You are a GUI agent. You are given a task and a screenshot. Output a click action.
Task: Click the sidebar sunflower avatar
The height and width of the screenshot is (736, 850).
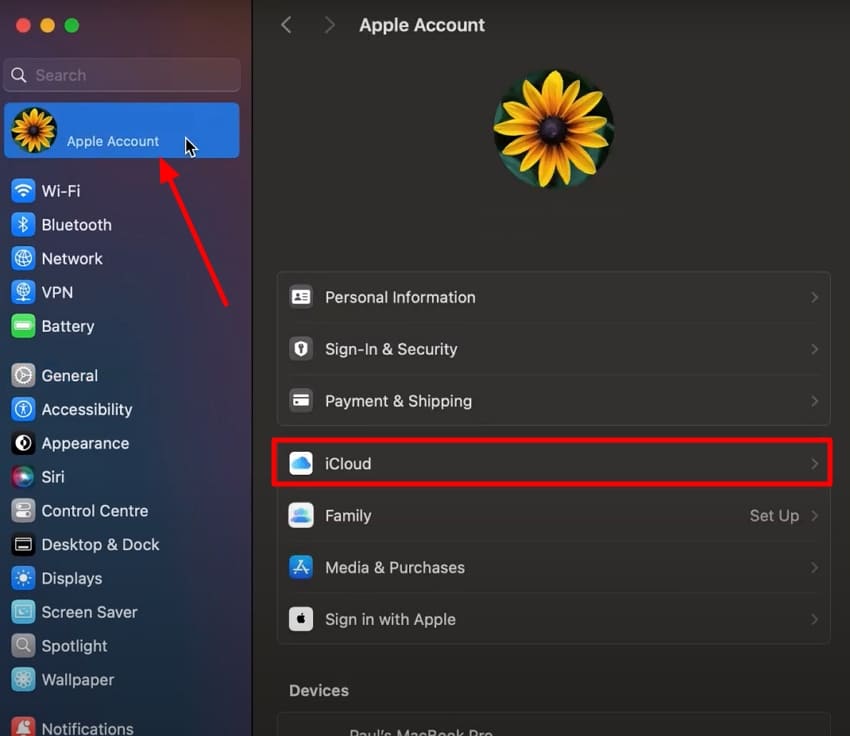(34, 130)
